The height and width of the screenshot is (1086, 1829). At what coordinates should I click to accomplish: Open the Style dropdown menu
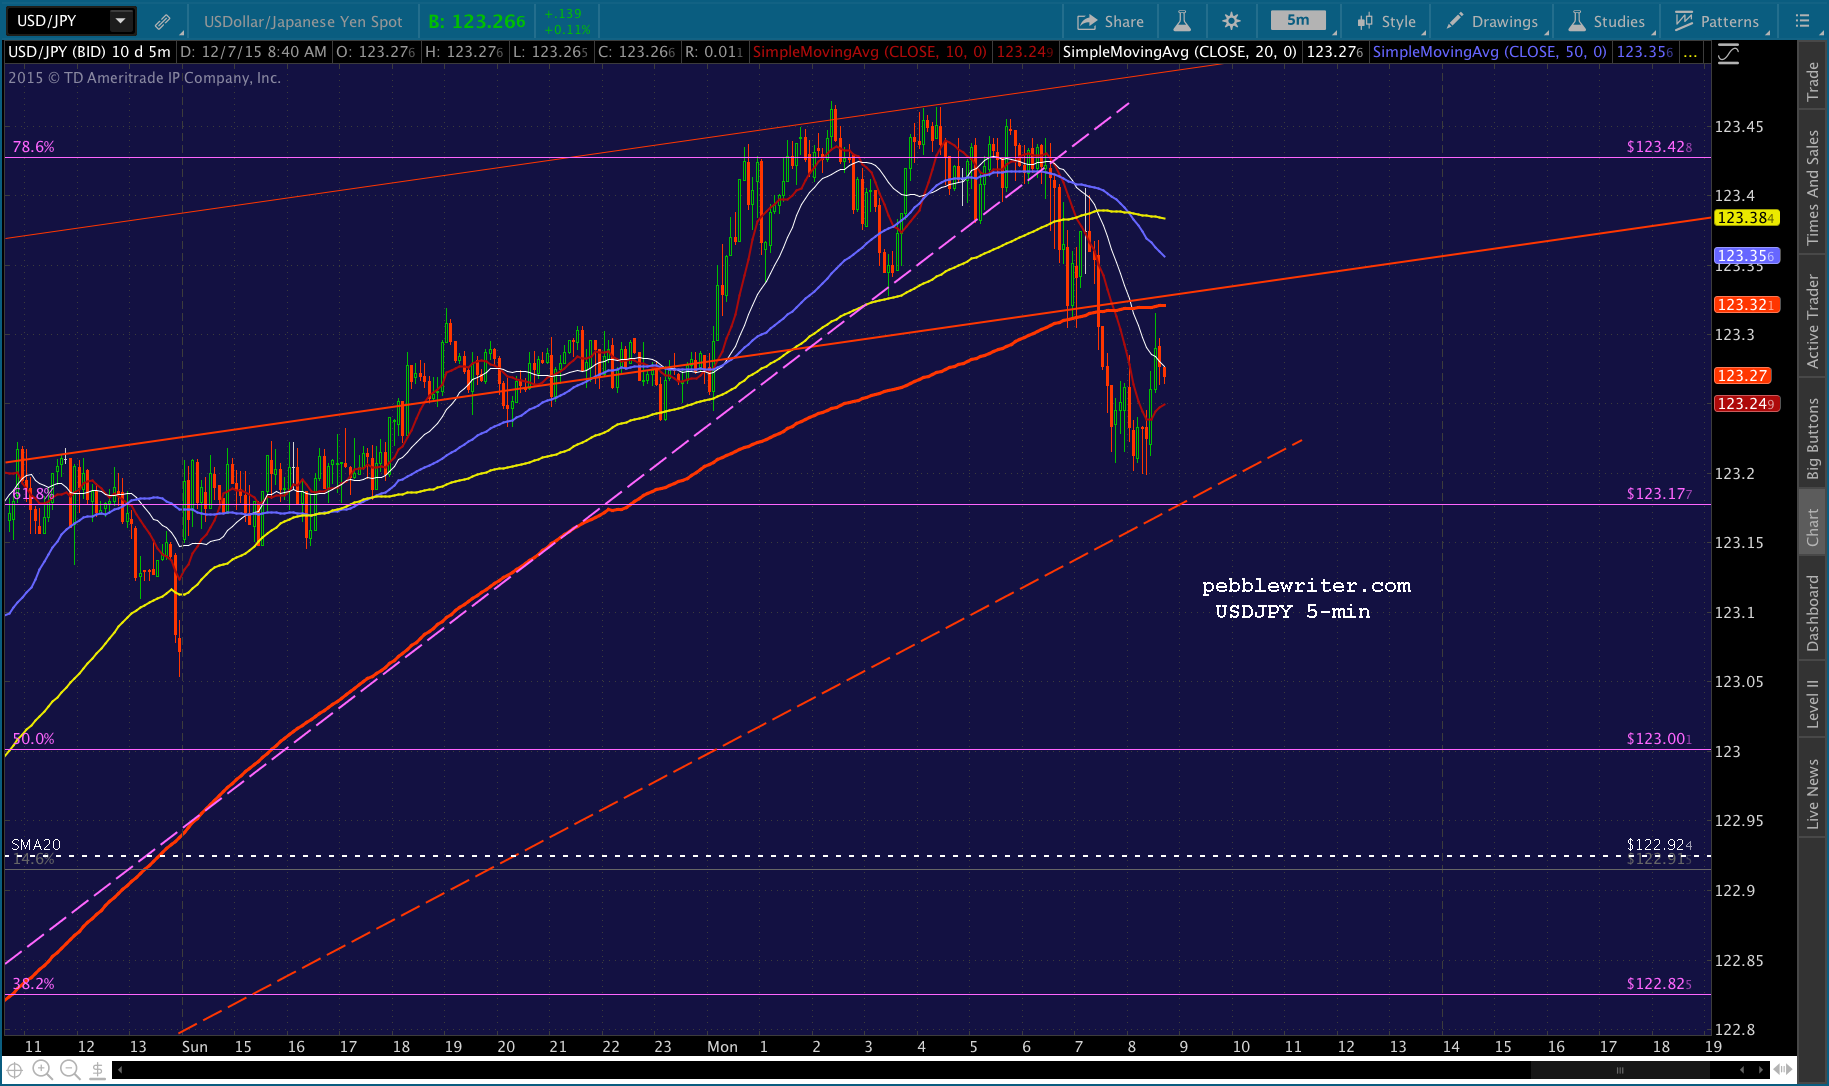(1387, 21)
